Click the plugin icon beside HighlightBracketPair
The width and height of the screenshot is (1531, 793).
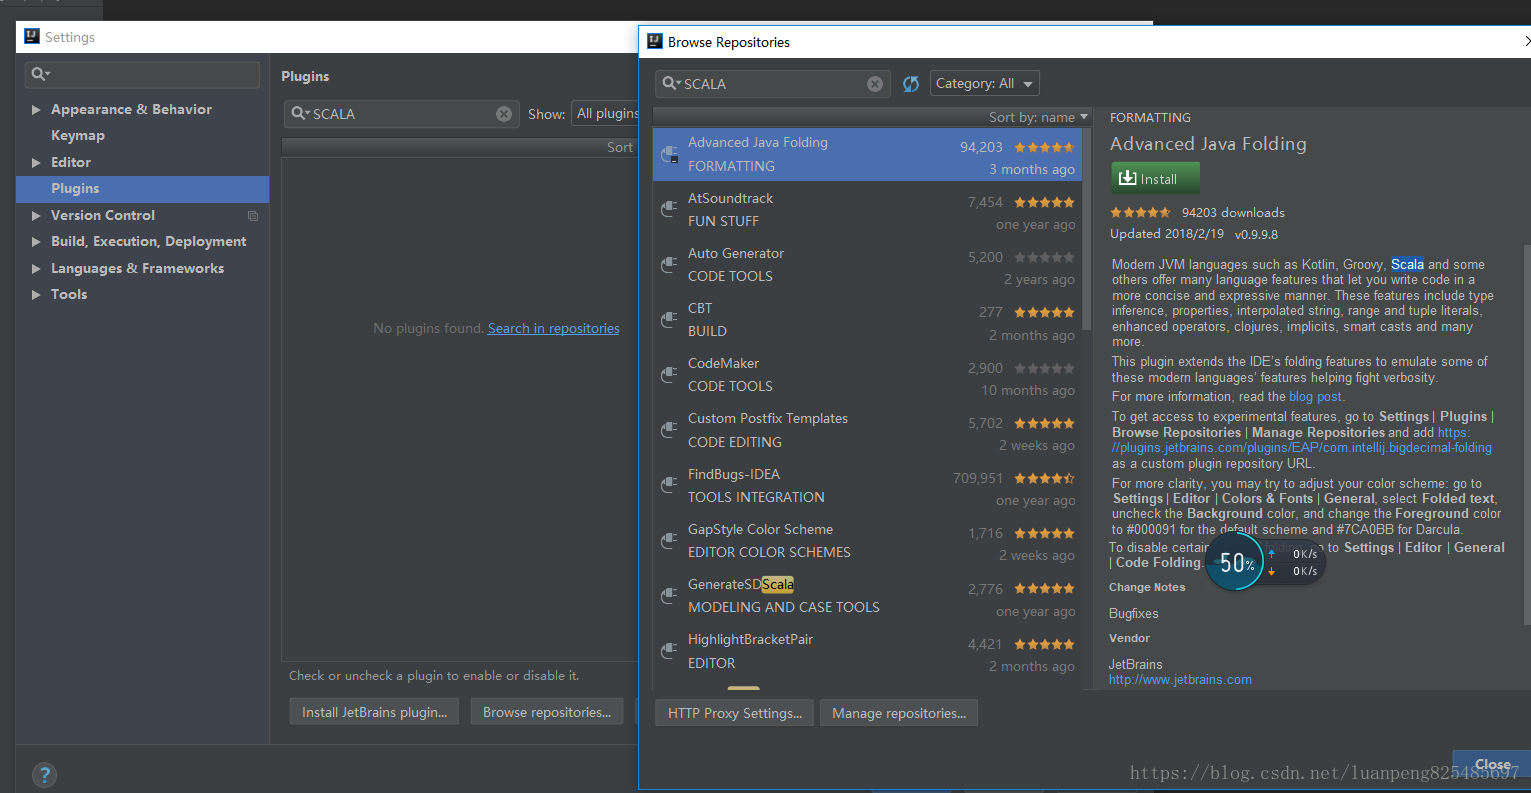pos(670,651)
